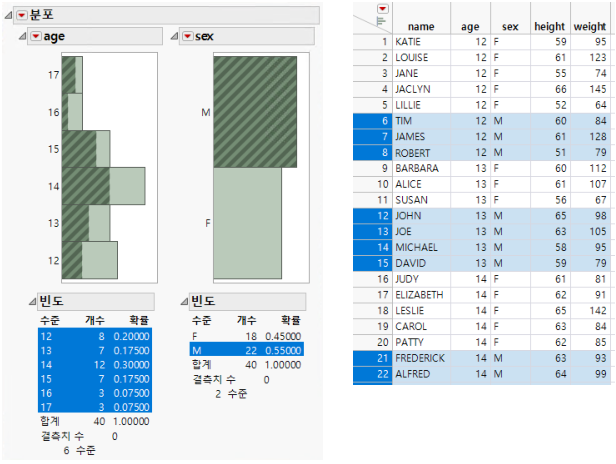Select the age 17 histogram bar
Screen dimensions: 616x464
(72, 75)
